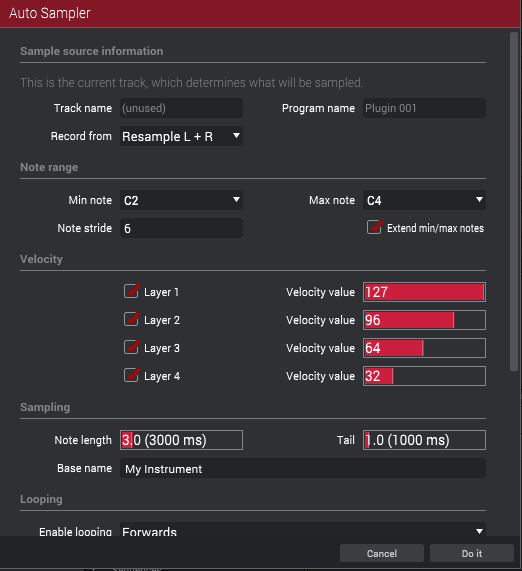Click the Velocity value label beside Layer 3

[320, 348]
